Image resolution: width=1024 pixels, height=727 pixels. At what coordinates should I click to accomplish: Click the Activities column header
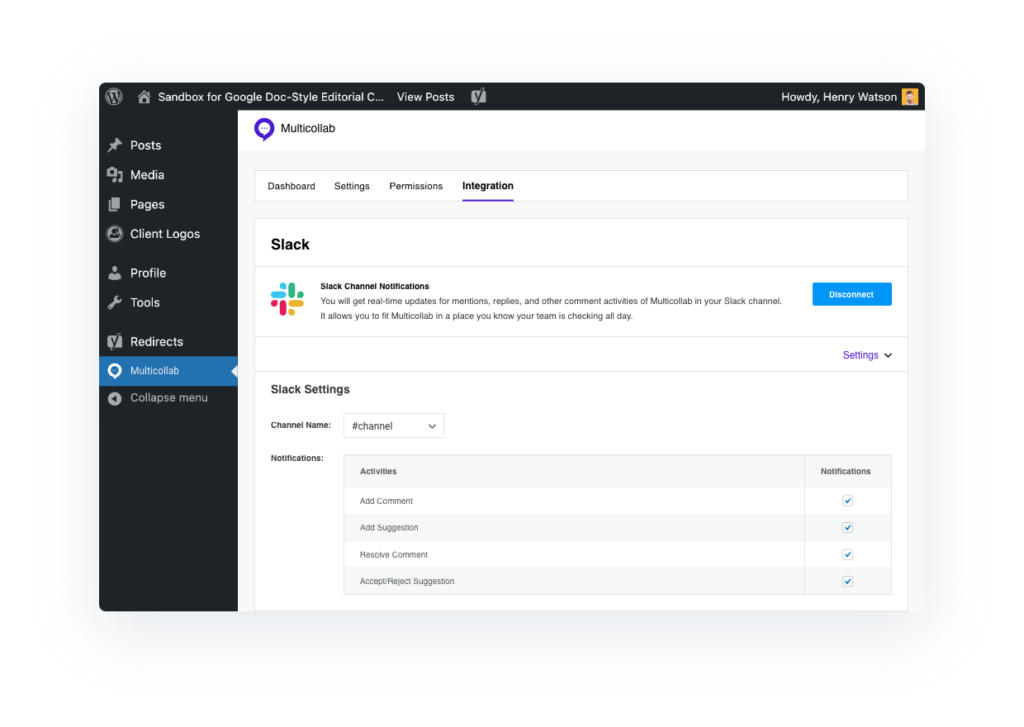[x=378, y=472]
